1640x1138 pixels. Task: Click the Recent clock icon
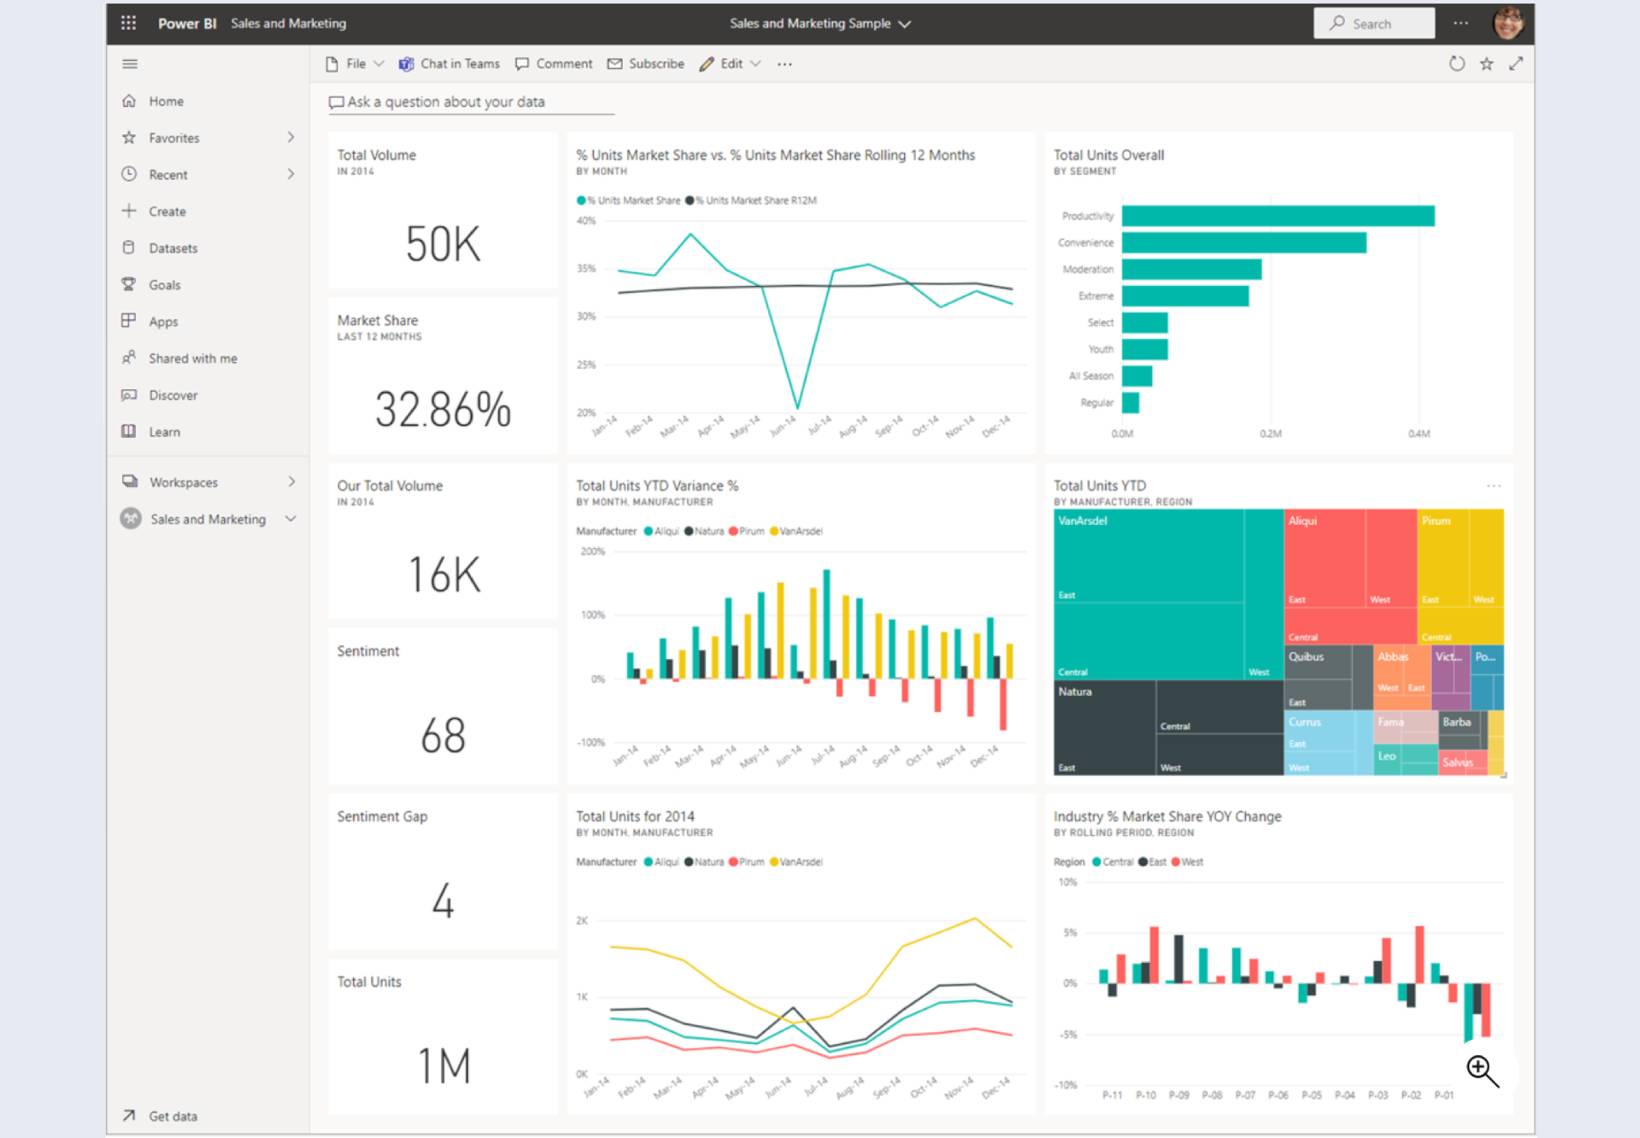click(129, 174)
